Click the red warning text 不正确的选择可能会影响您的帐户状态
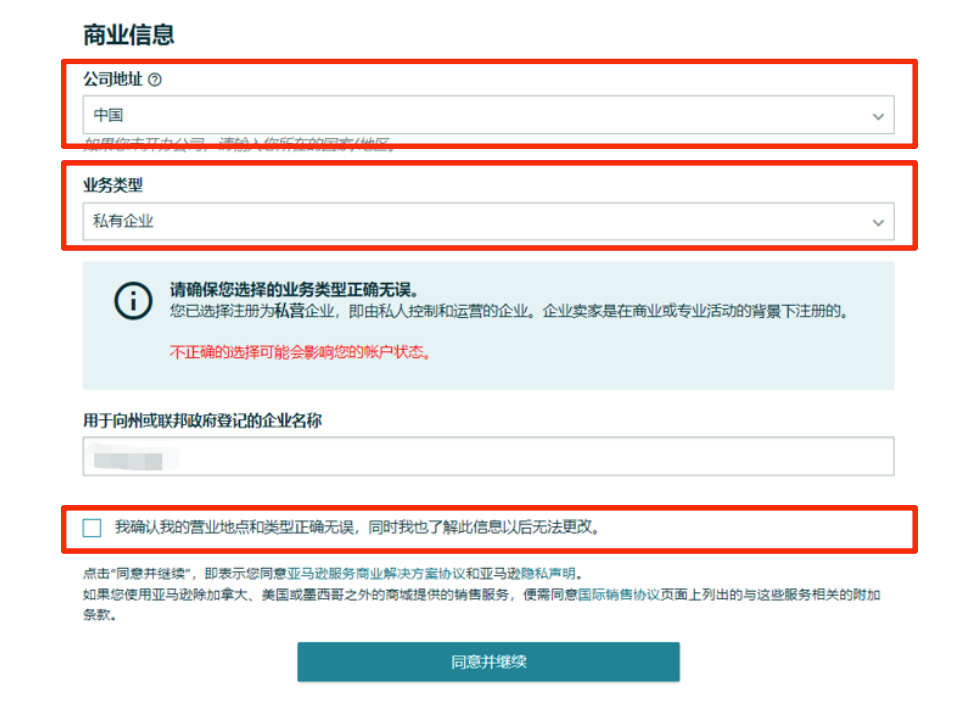The image size is (965, 711). [x=300, y=352]
